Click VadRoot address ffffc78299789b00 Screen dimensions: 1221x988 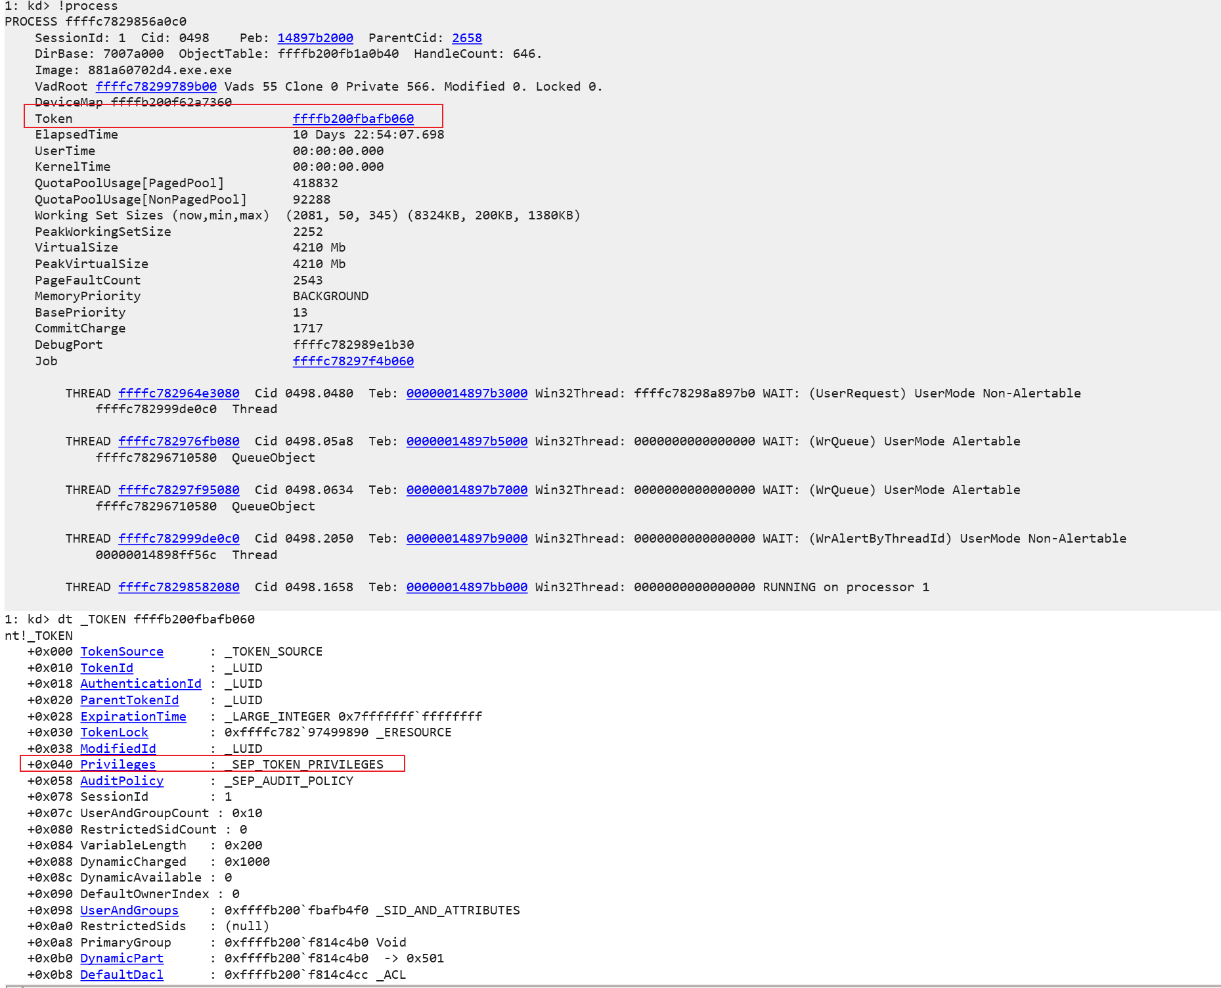[156, 86]
